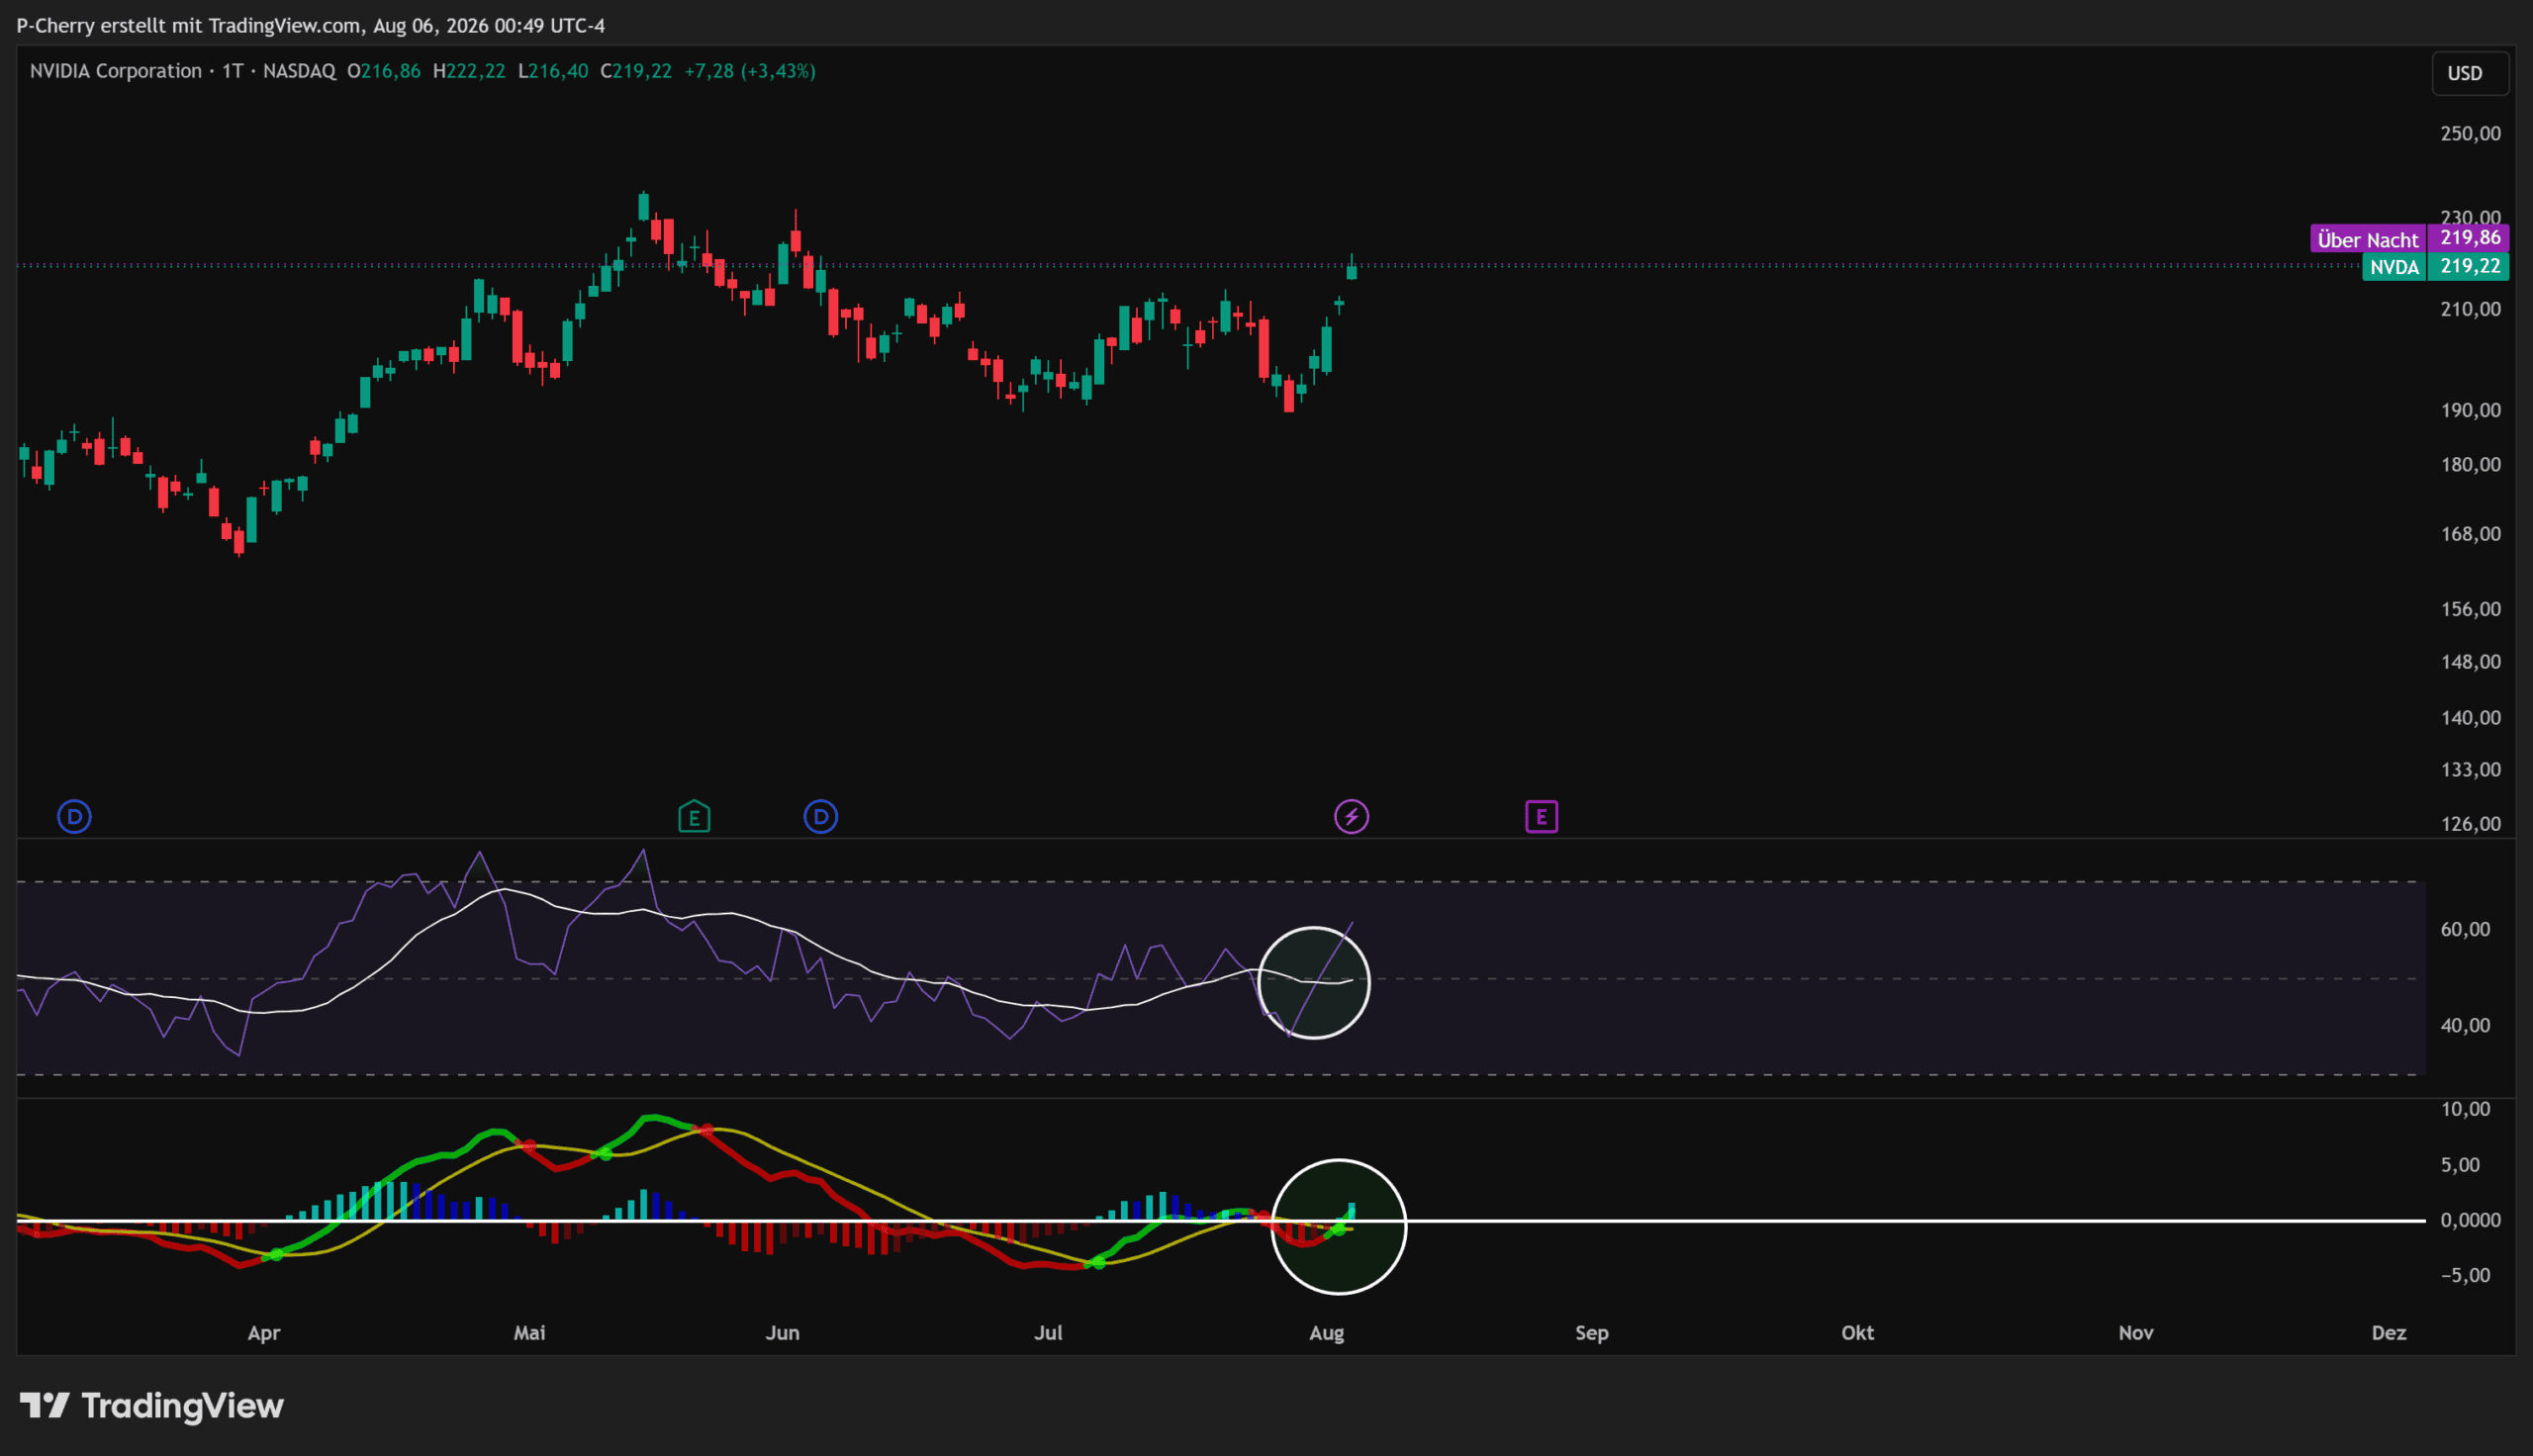2533x1456 pixels.
Task: Click the 148,00 price scale label
Action: click(x=2471, y=662)
